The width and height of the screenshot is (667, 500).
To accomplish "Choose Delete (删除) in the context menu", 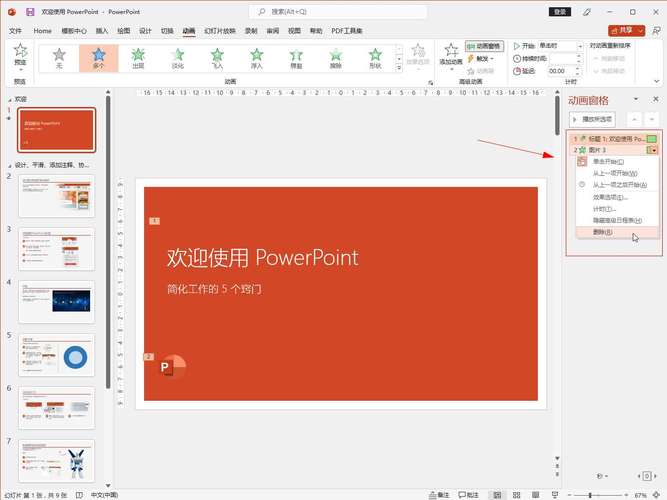I will coord(617,232).
